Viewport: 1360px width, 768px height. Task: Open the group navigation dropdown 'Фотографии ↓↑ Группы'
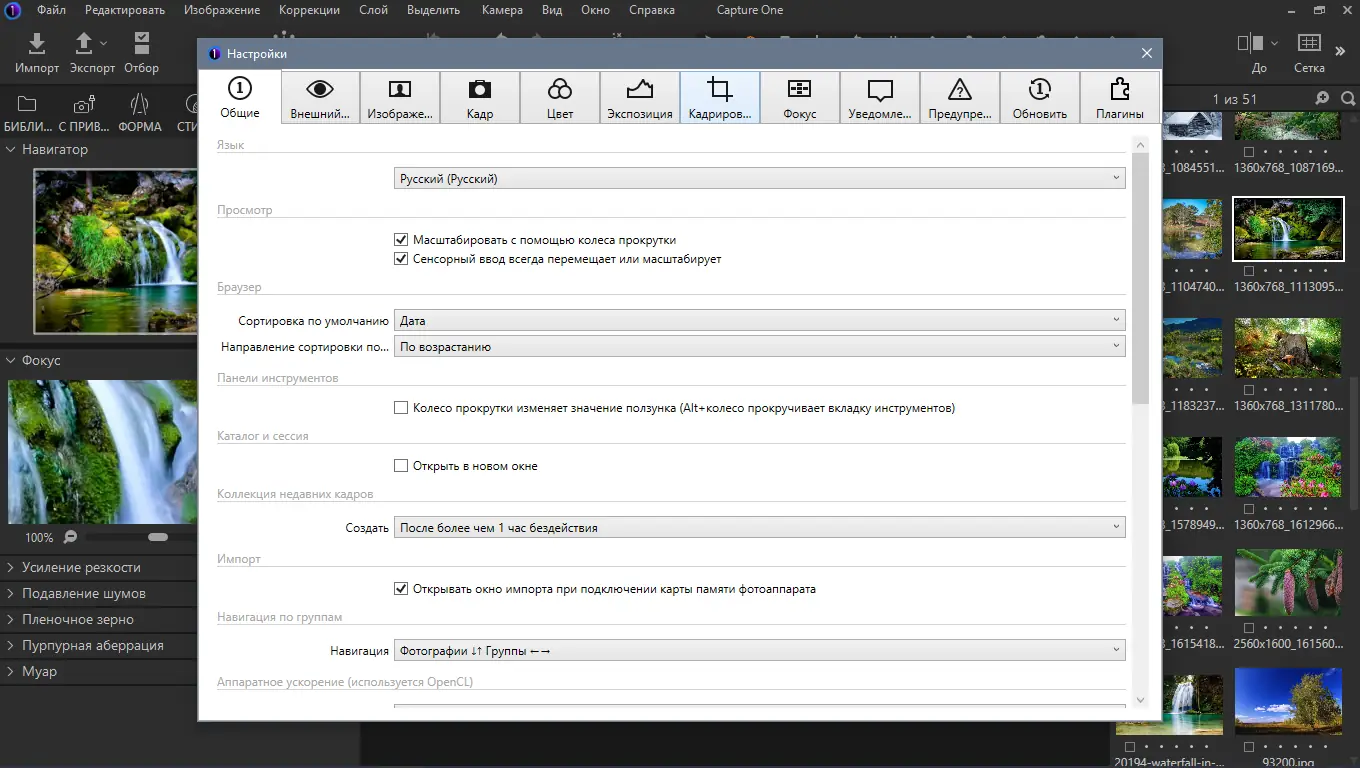pyautogui.click(x=760, y=651)
